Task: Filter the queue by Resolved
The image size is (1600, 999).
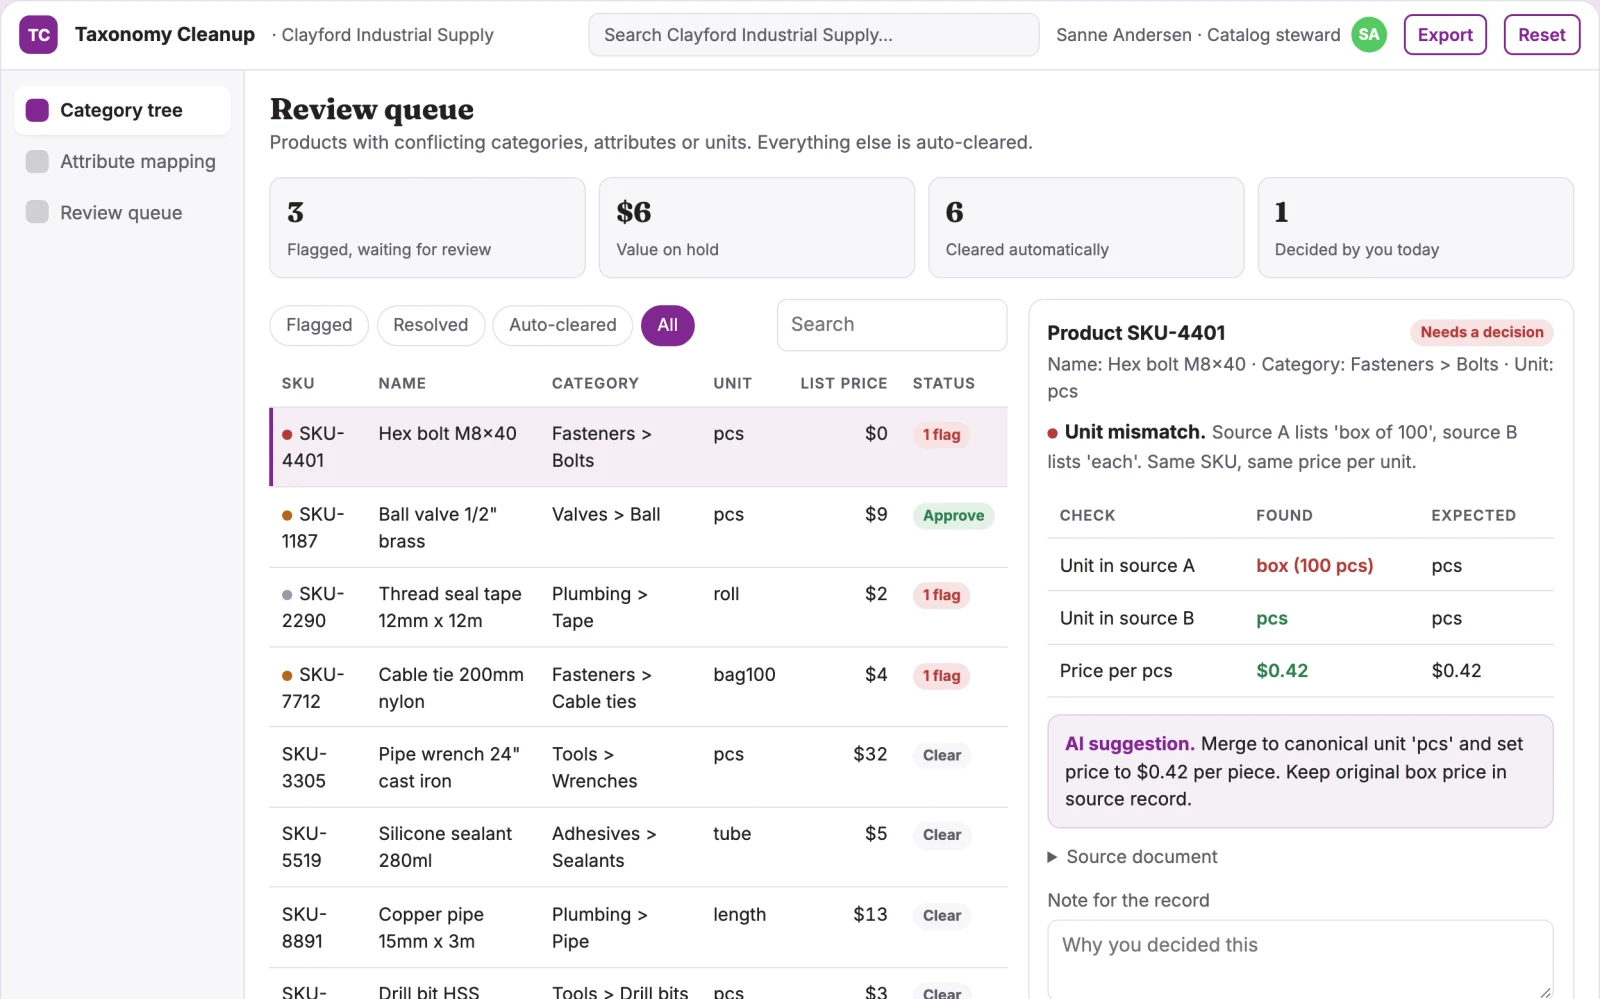Action: [x=430, y=325]
